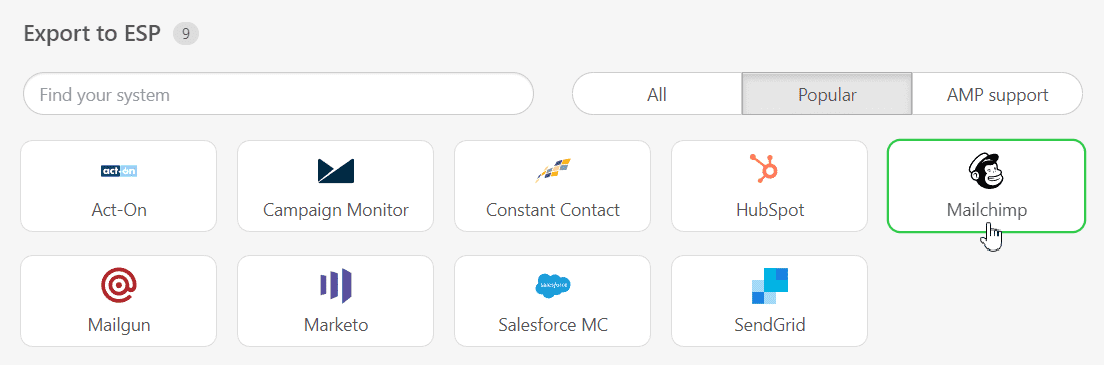Click the Salesforce cloud logo
The width and height of the screenshot is (1104, 365).
(553, 285)
